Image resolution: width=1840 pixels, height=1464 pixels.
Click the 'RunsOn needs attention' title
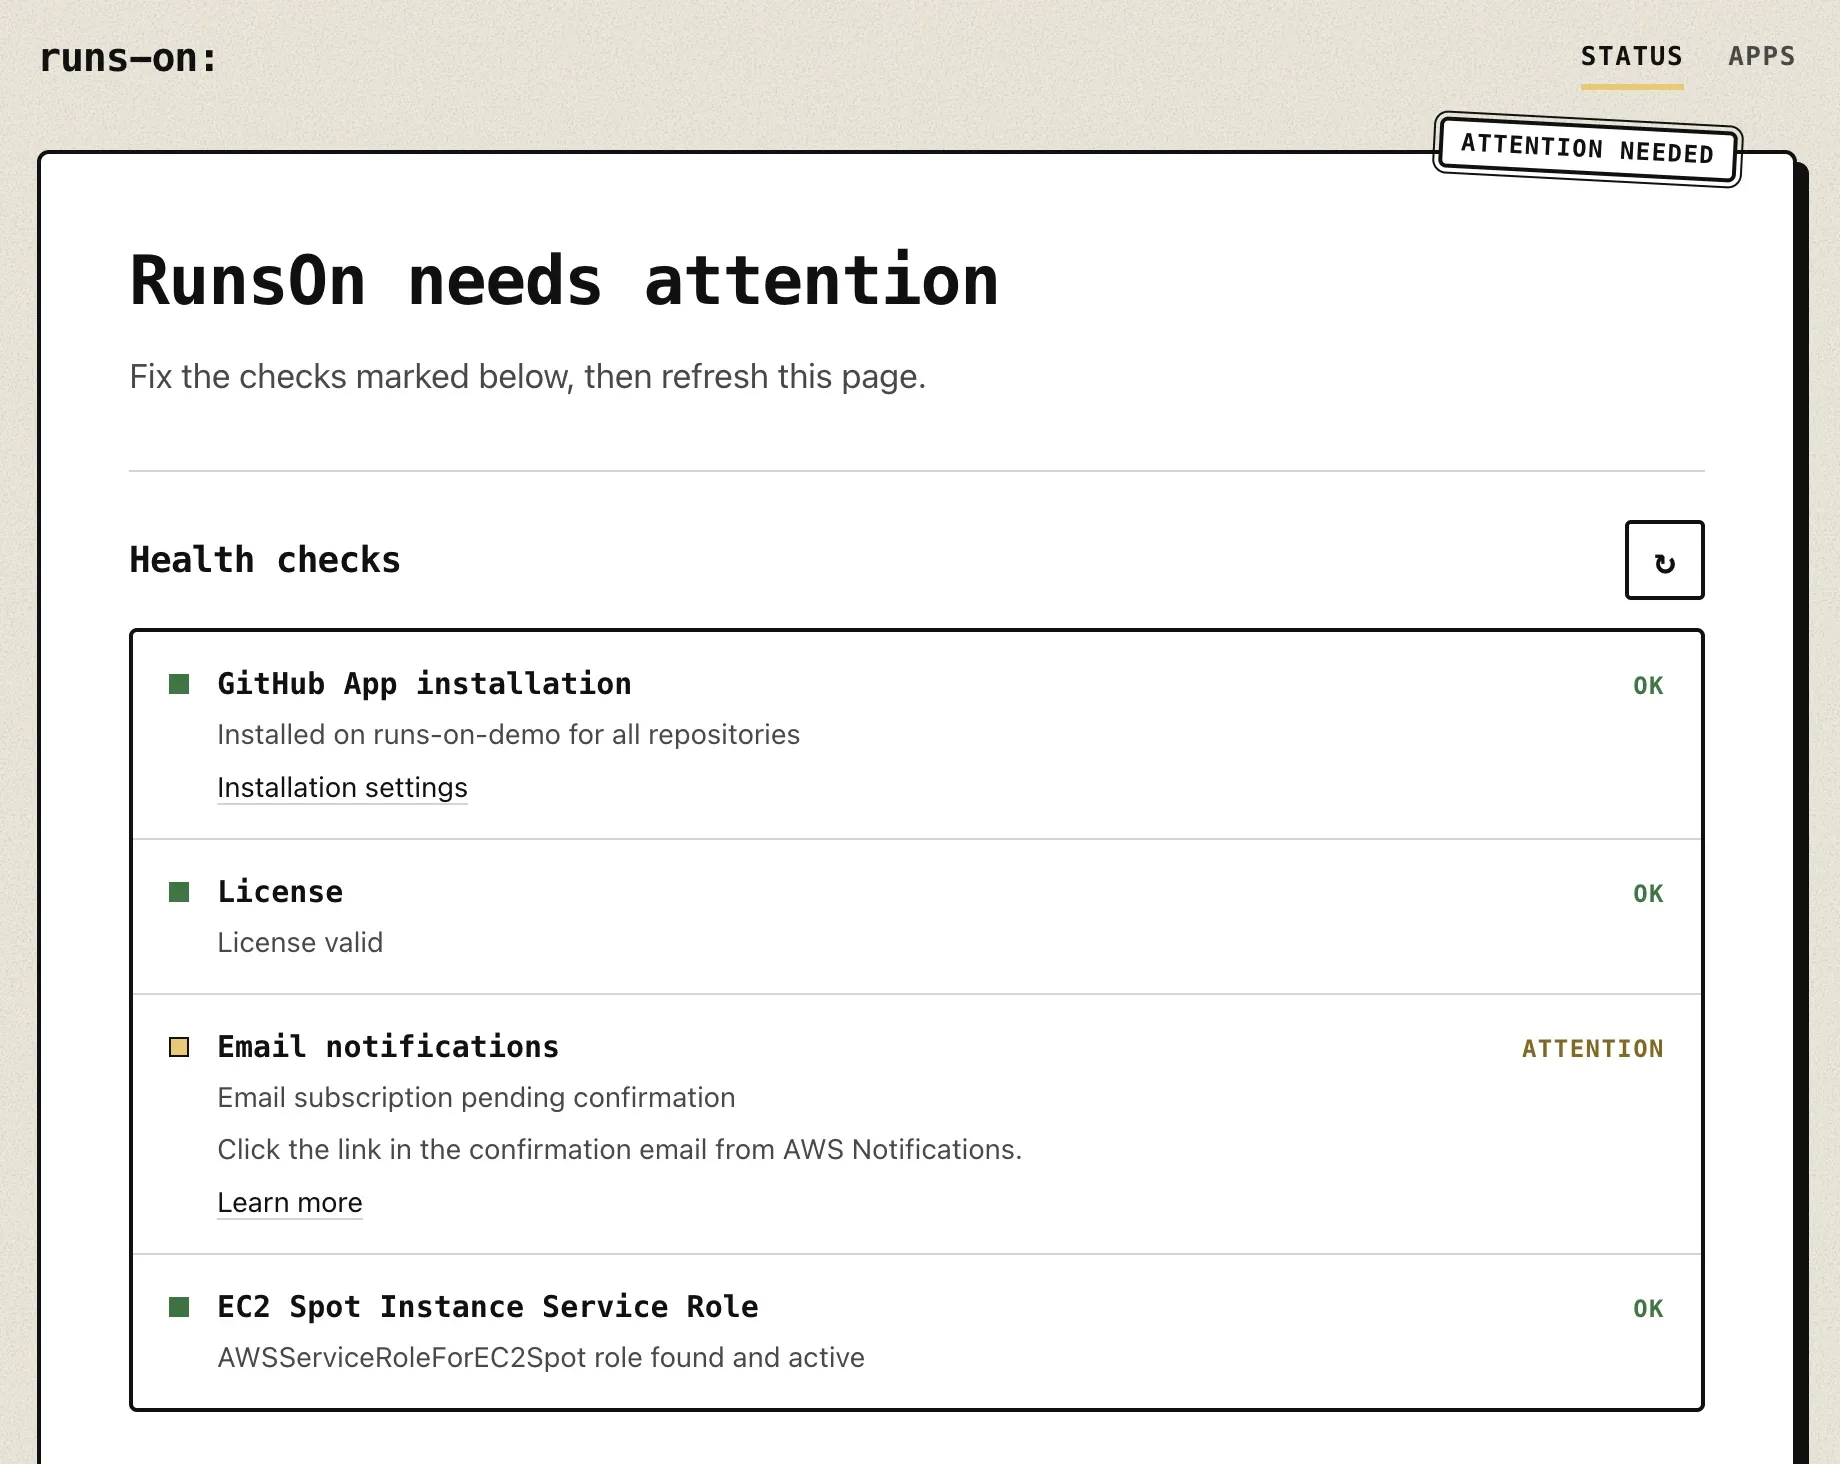click(x=564, y=281)
